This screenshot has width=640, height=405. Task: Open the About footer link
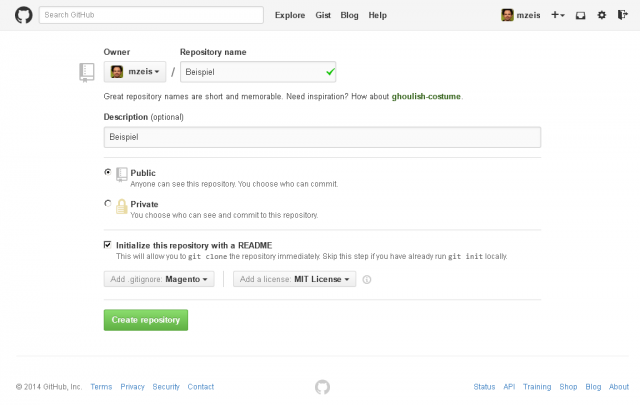619,387
